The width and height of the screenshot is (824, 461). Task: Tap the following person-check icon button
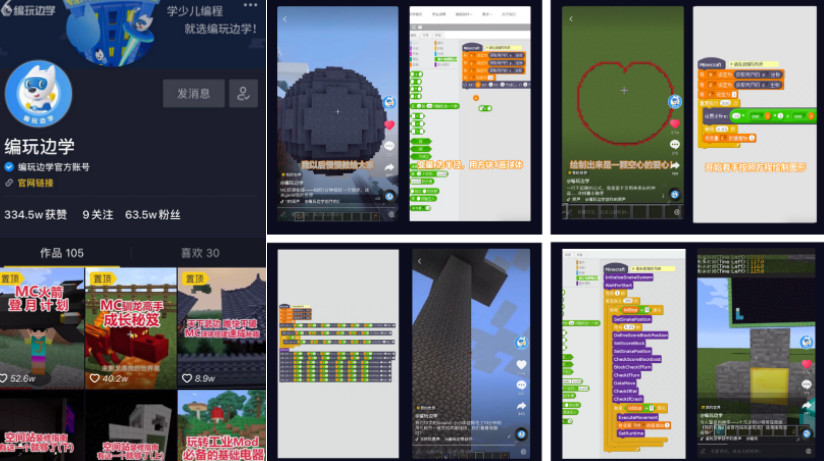[x=243, y=94]
